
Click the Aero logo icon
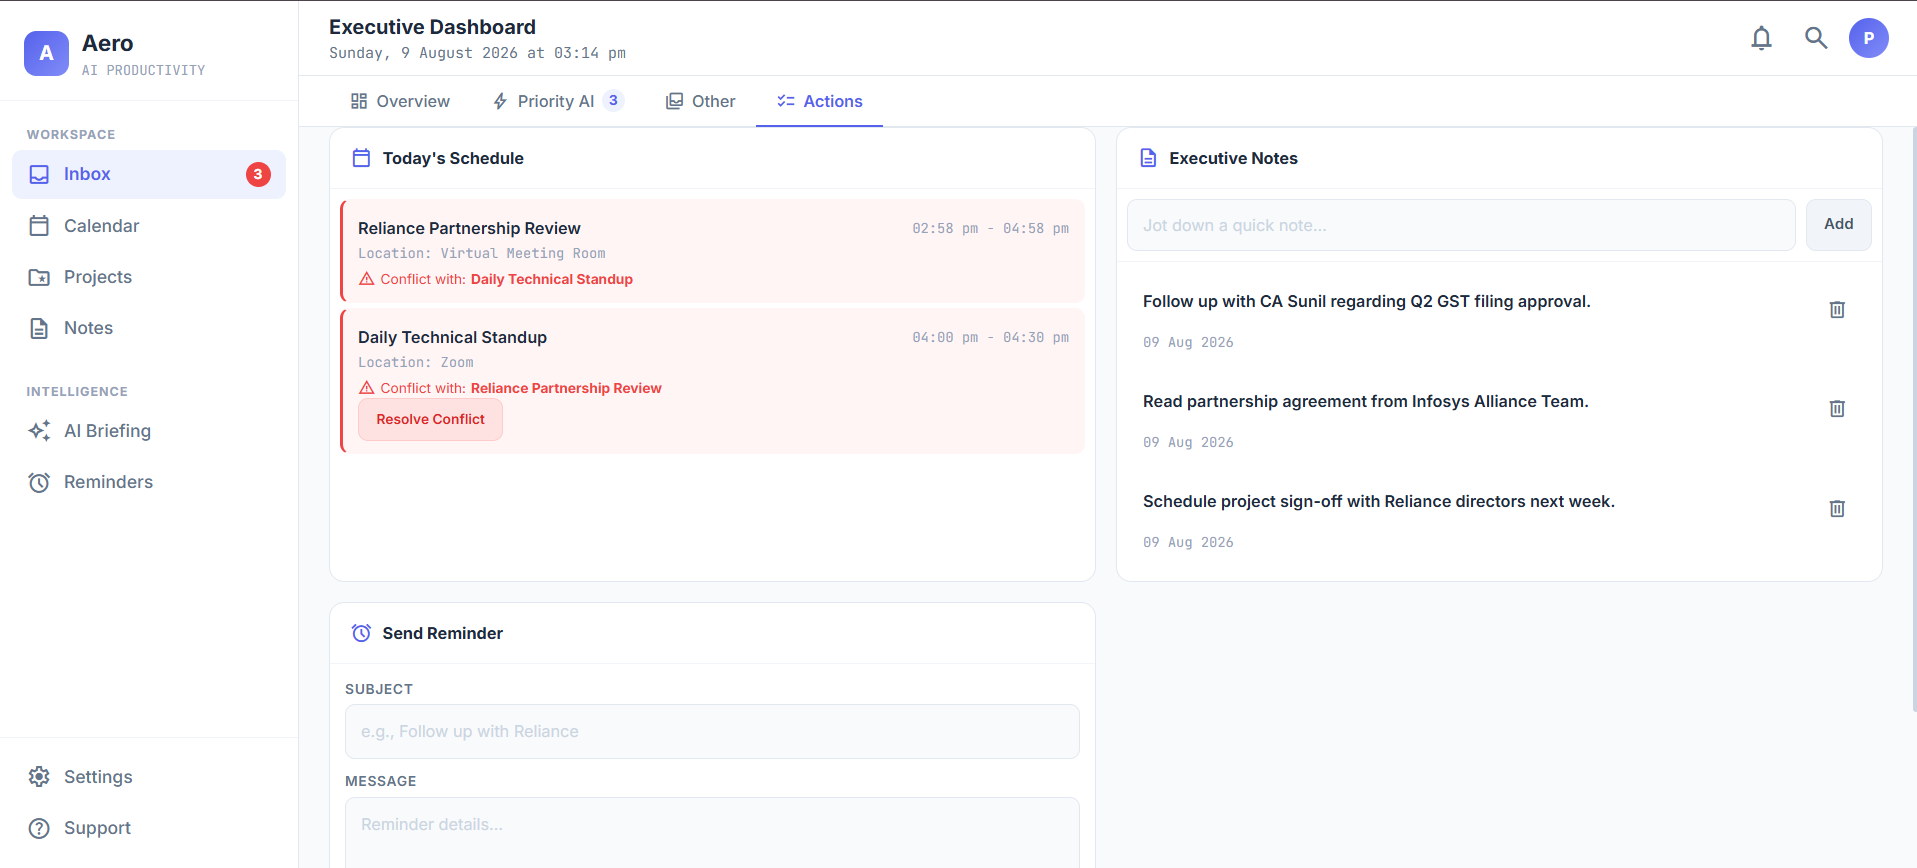pos(46,53)
